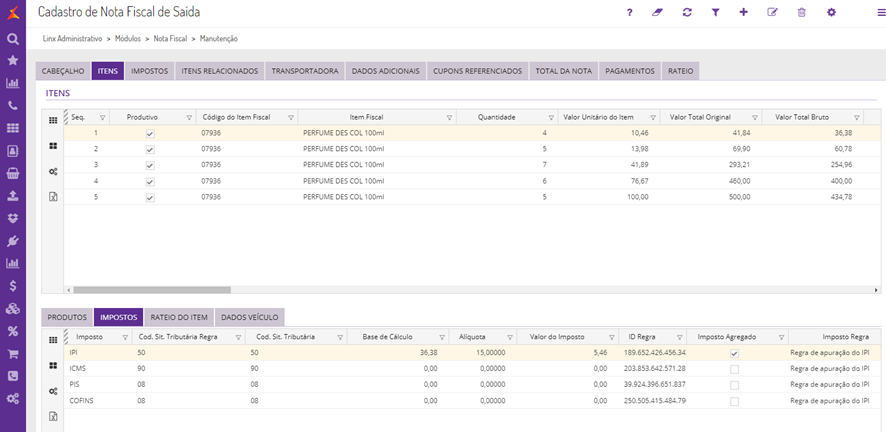Click the eraser clear icon
The image size is (886, 432).
[x=657, y=13]
